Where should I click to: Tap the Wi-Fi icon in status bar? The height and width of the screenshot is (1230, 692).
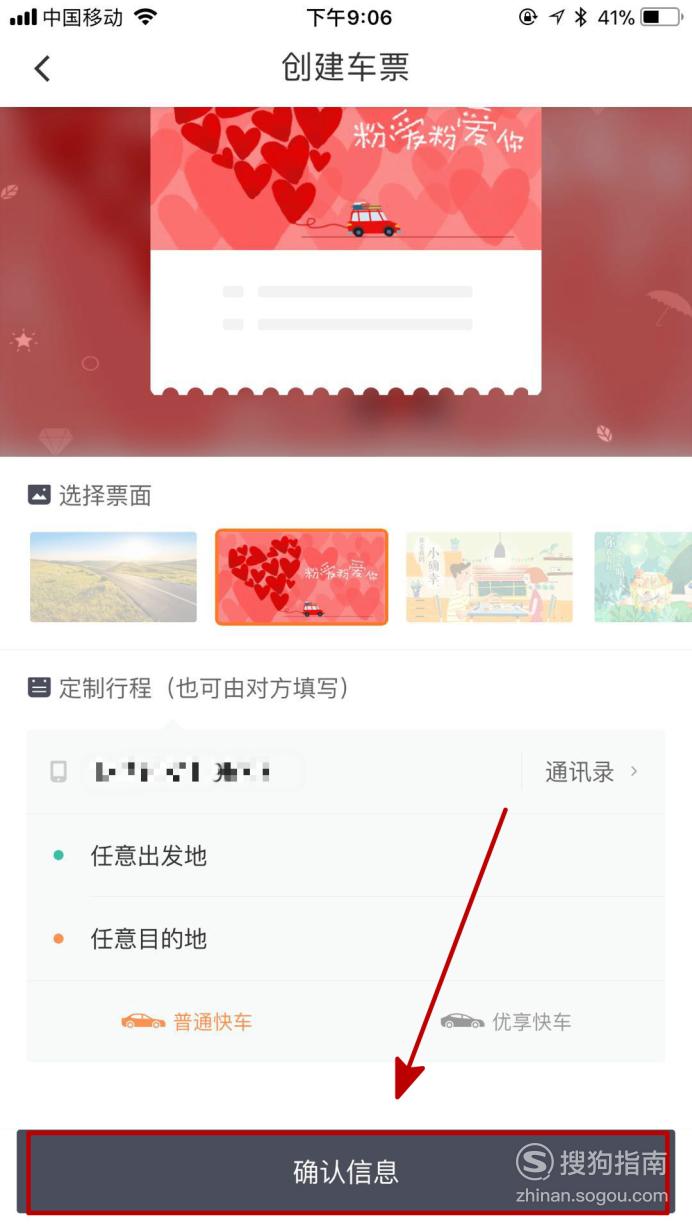146,17
